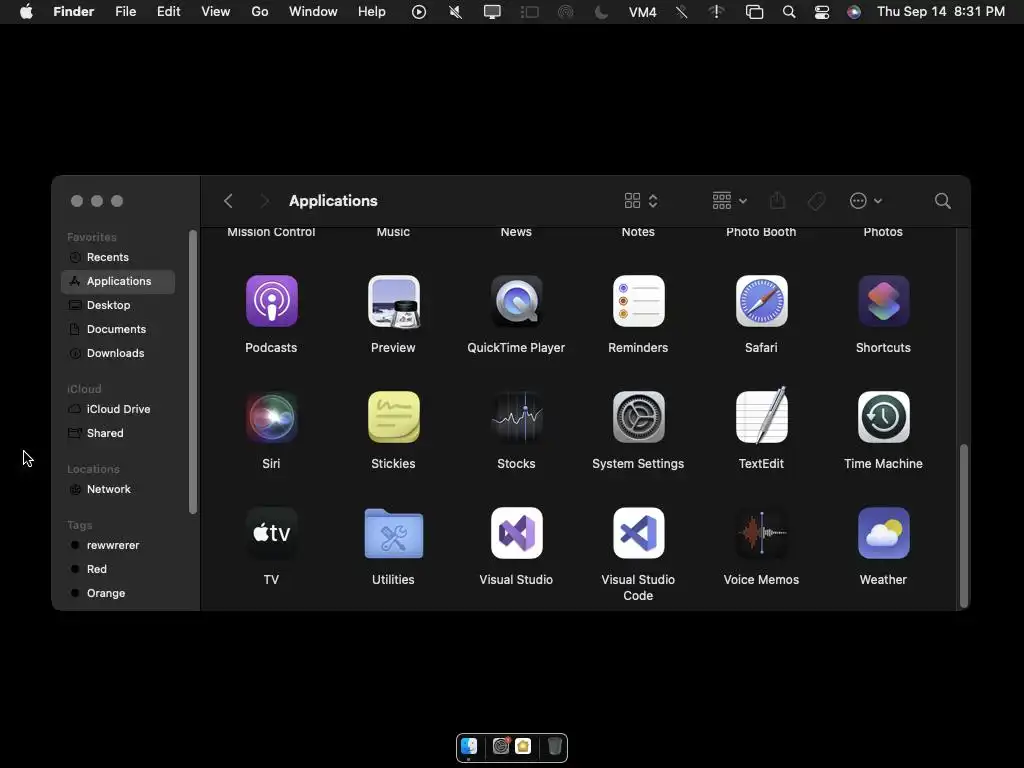Select the Visual Studio Code icon

click(639, 533)
